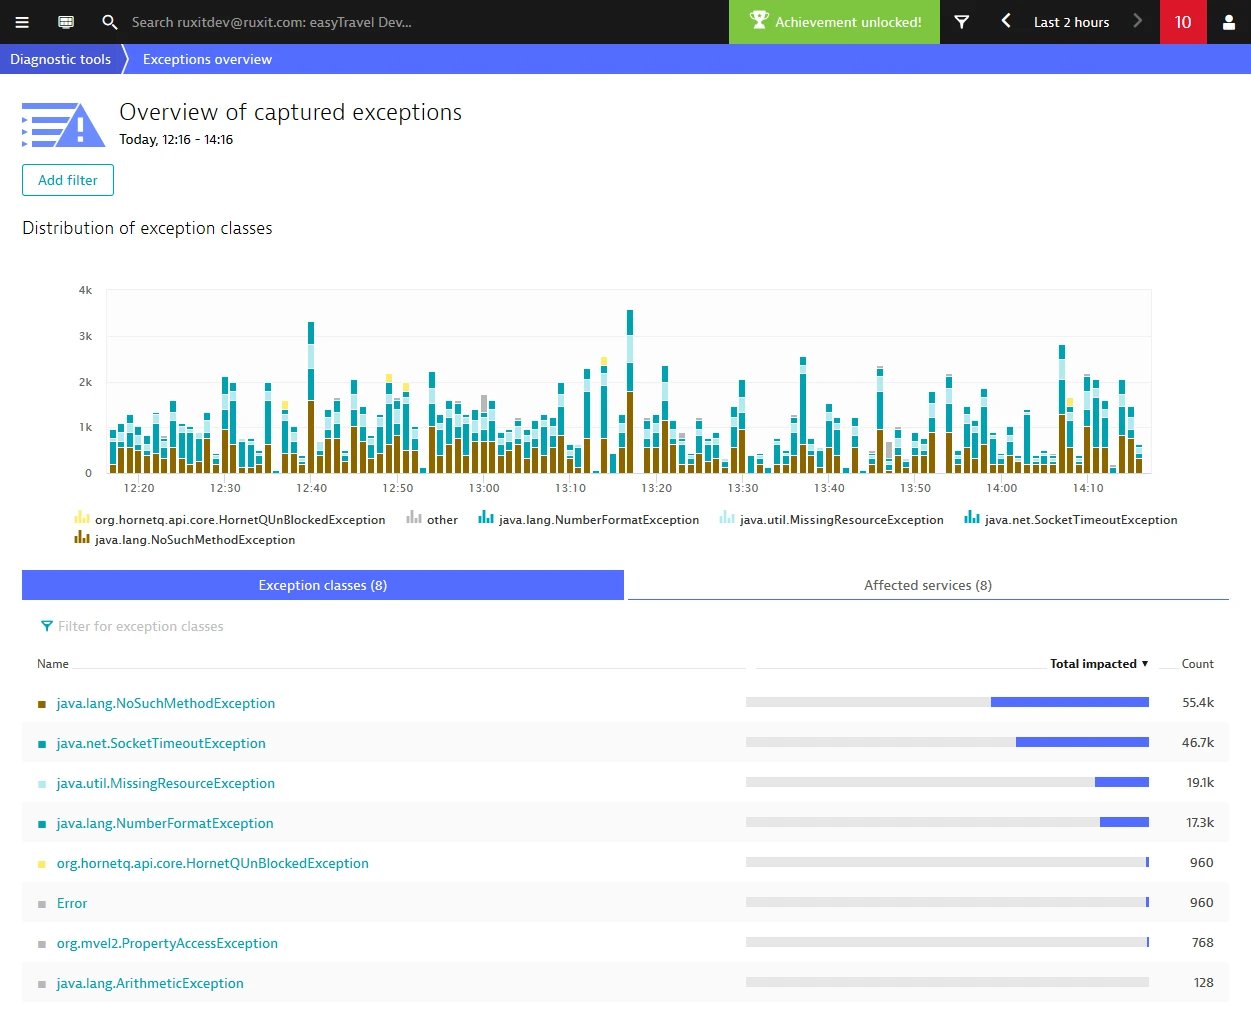
Task: Select the Exception classes tab
Action: [322, 585]
